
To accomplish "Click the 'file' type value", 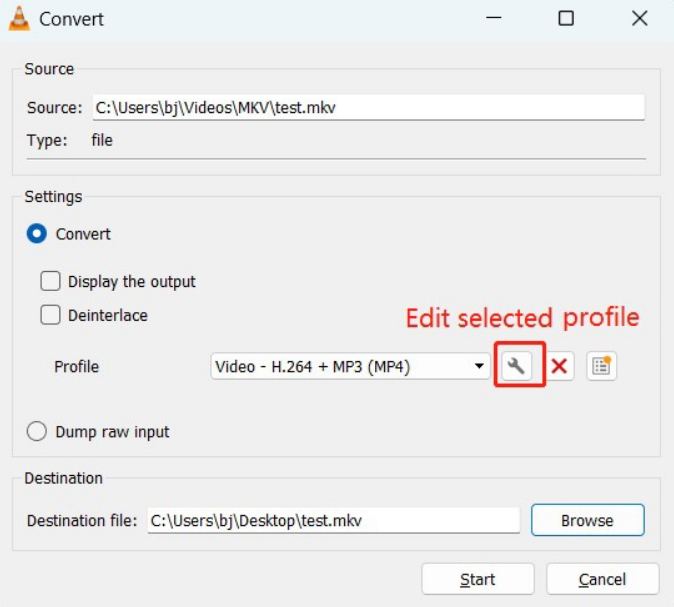I will point(102,140).
